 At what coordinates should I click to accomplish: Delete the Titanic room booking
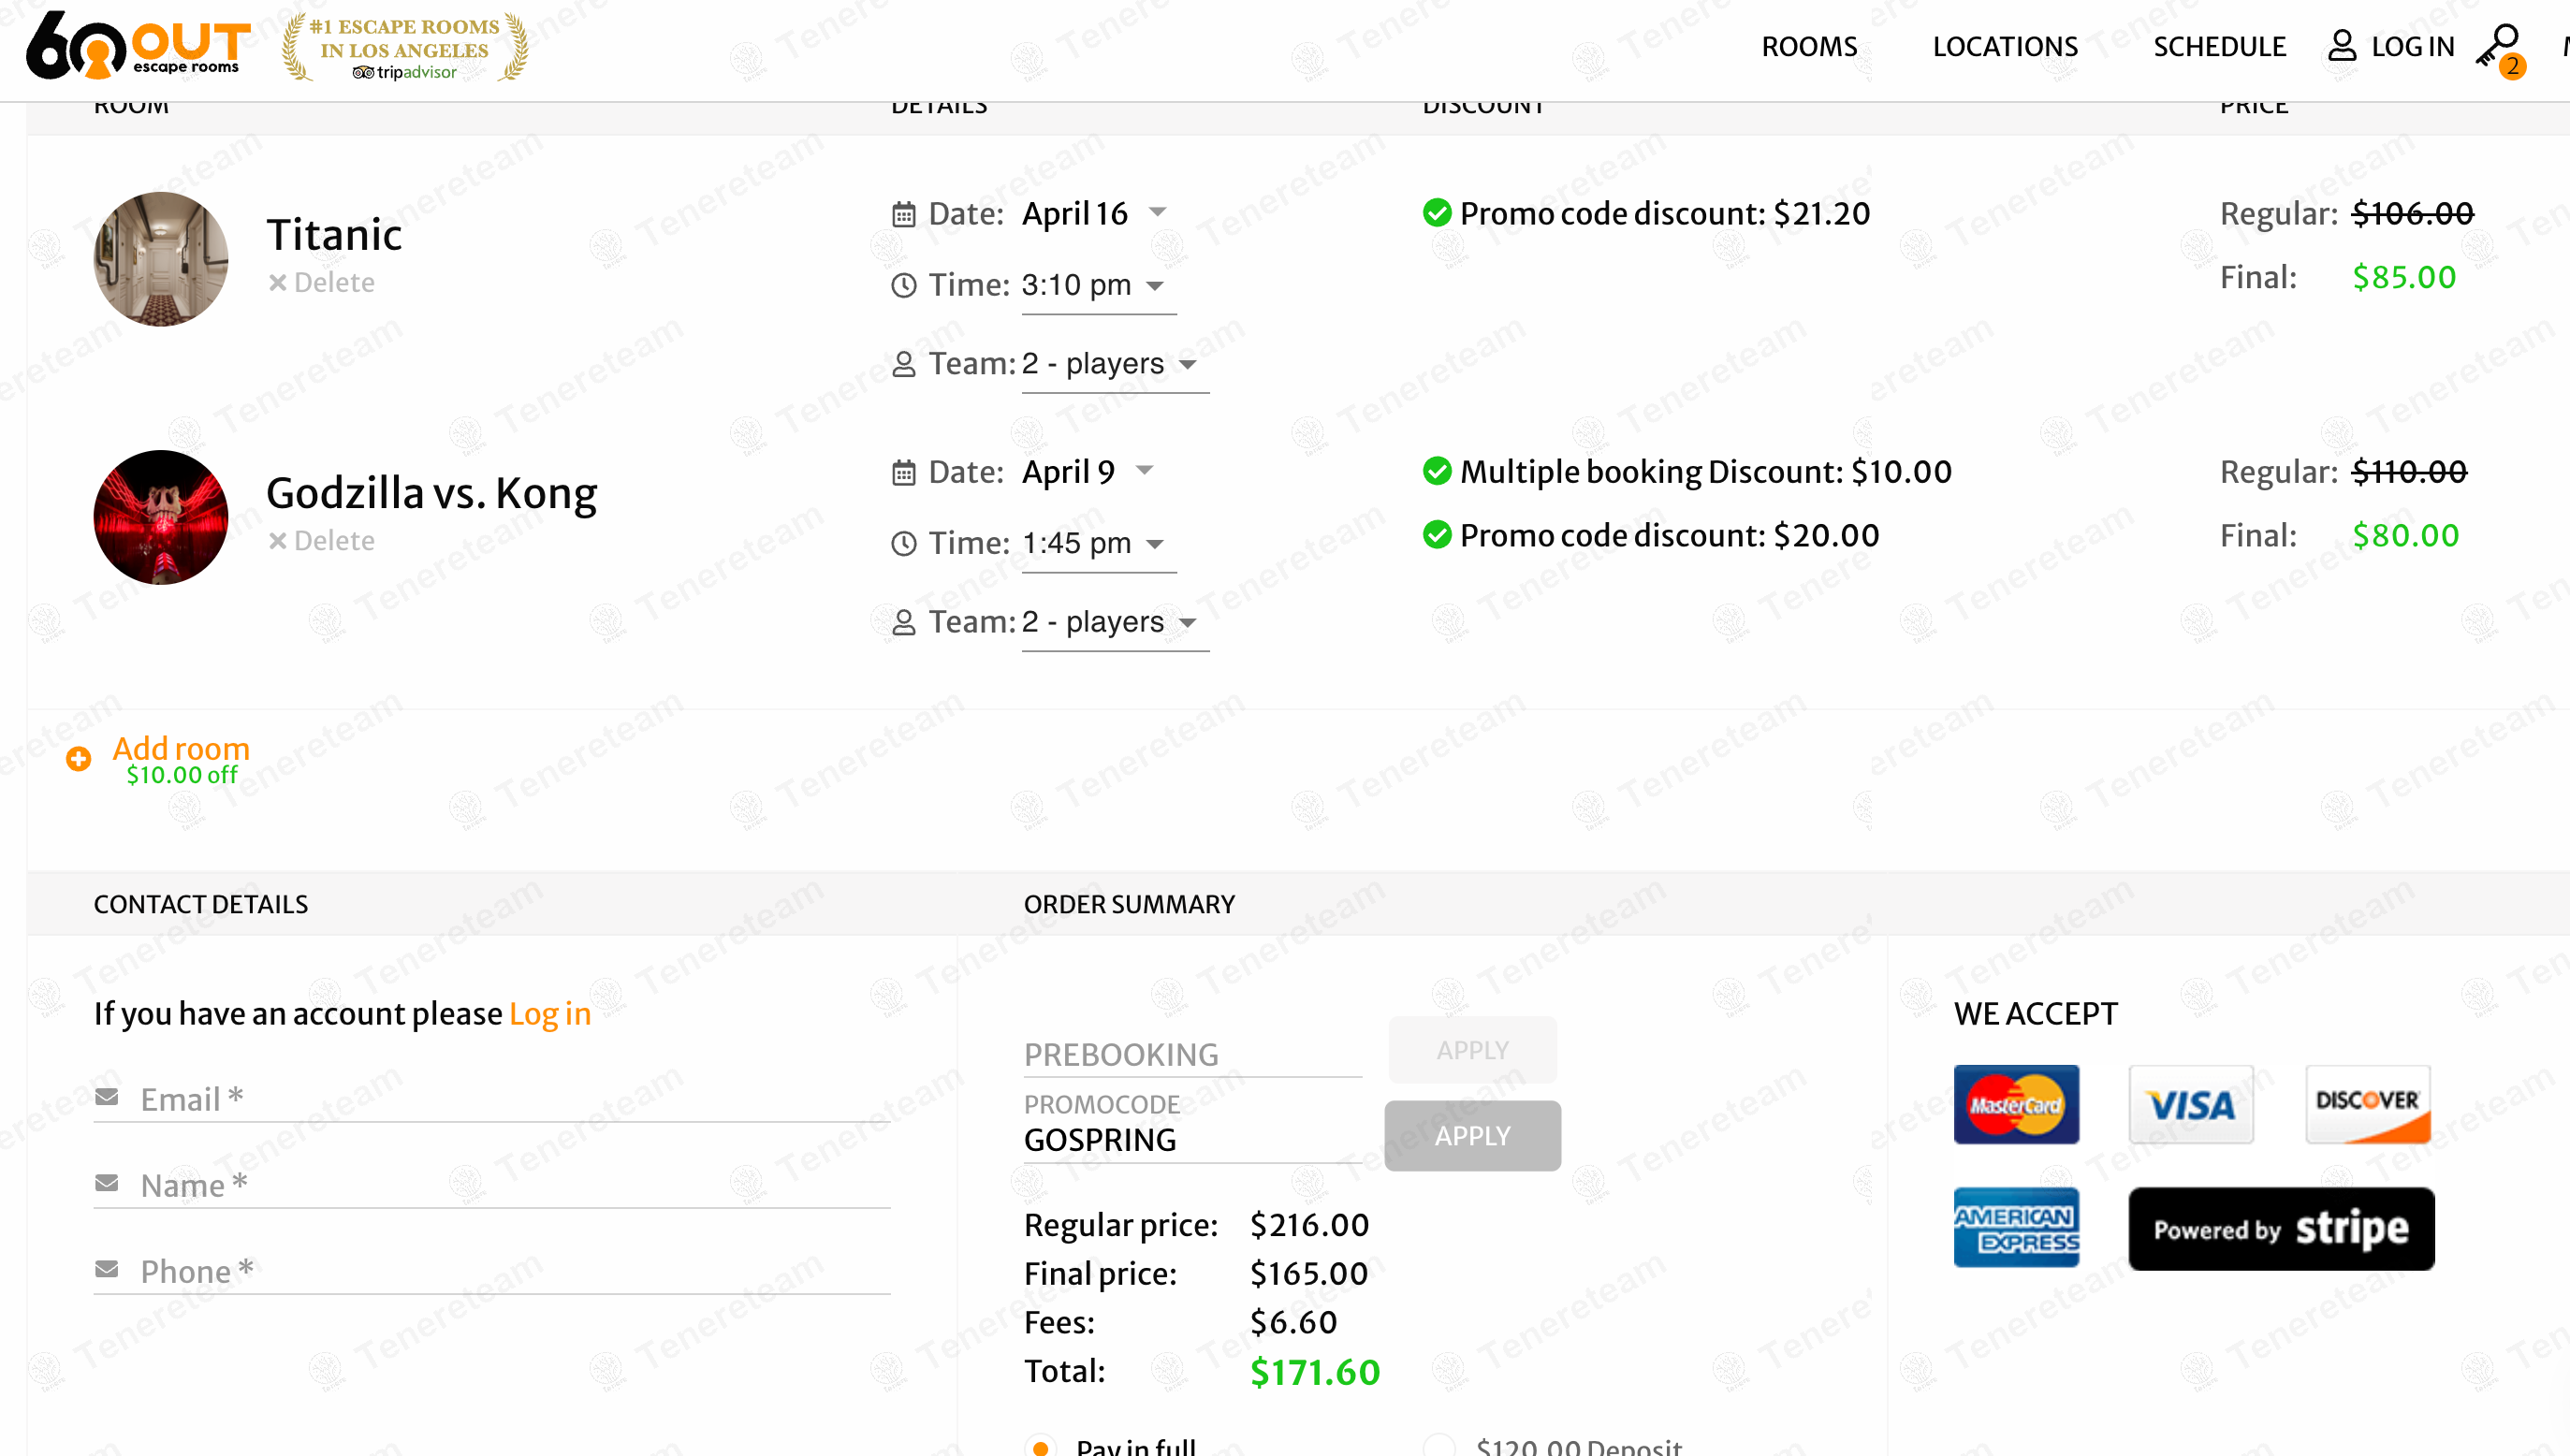[322, 283]
